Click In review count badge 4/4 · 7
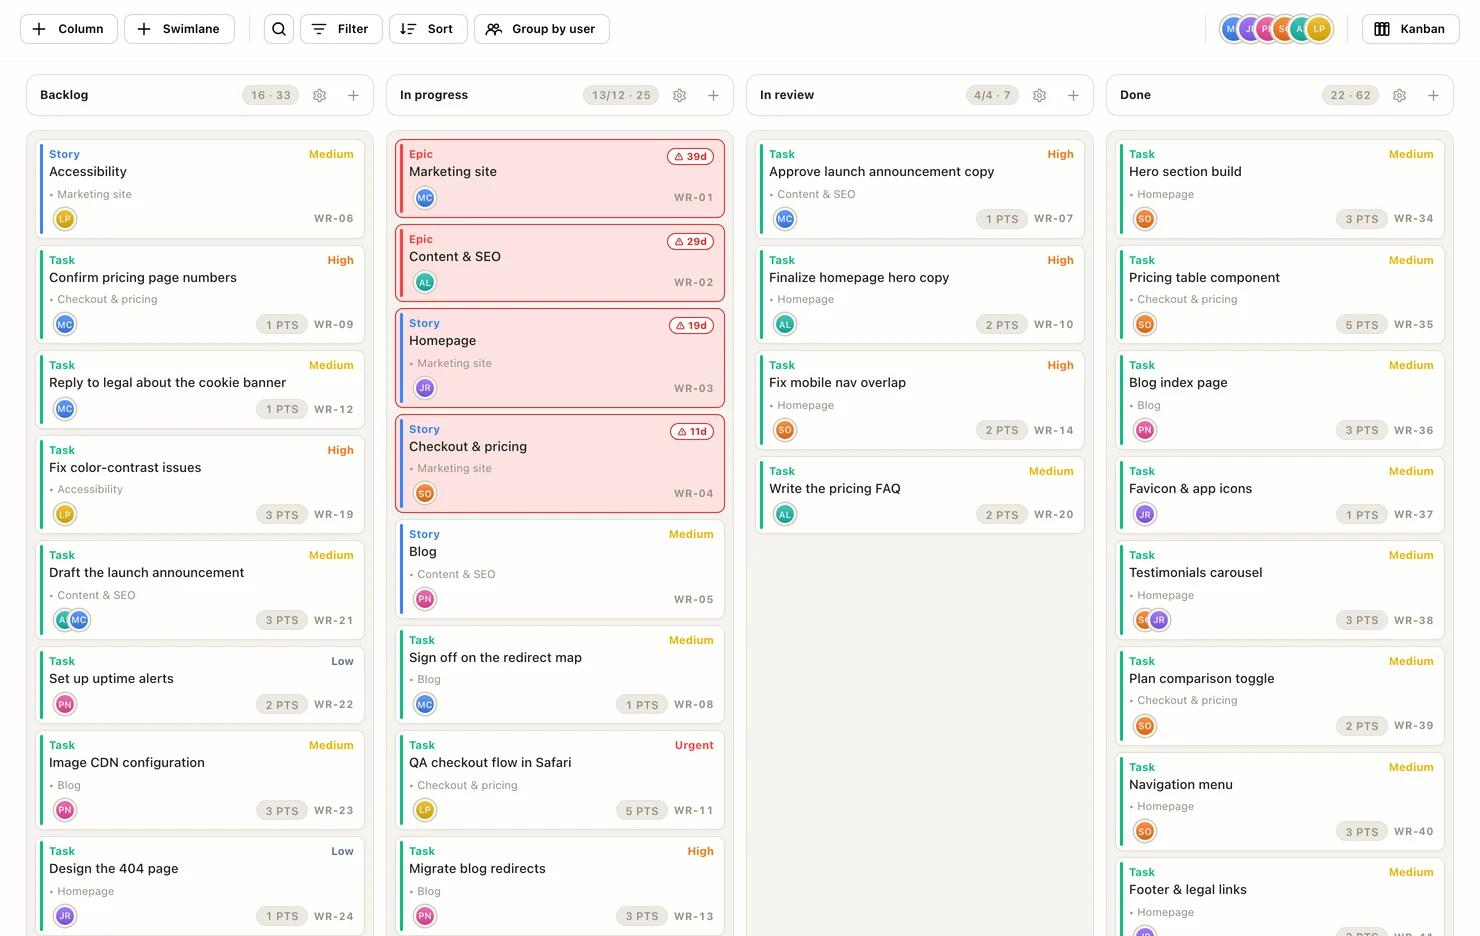1480x936 pixels. (x=992, y=95)
